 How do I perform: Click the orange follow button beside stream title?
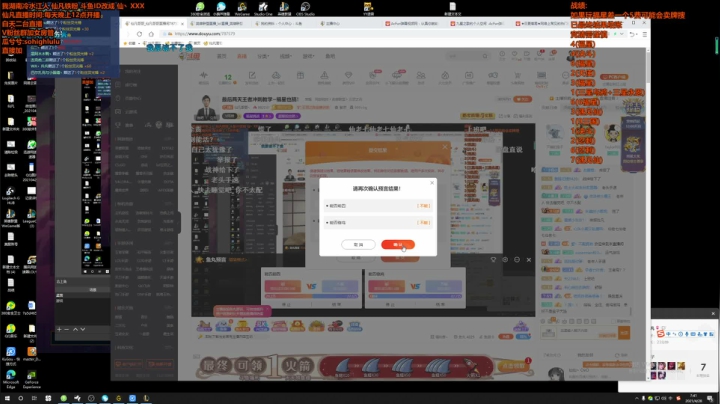coord(522,99)
